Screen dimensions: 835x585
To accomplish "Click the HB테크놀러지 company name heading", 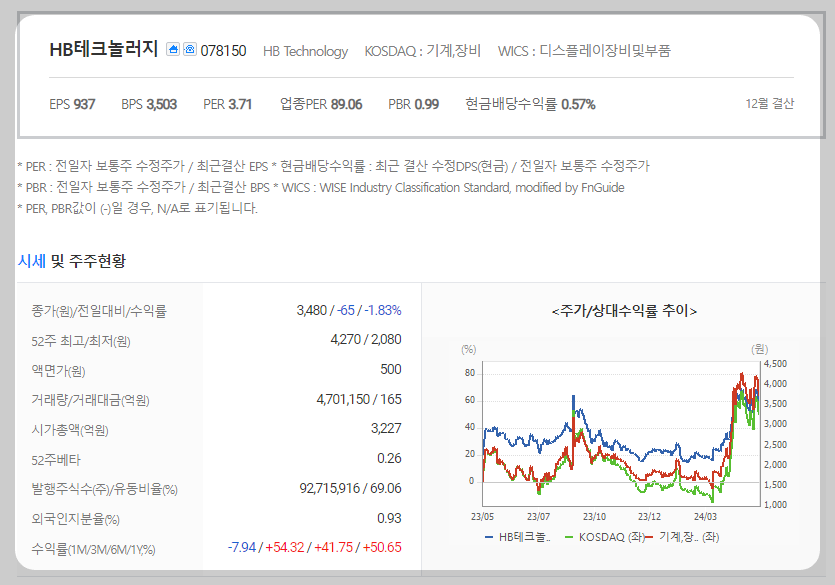I will [104, 50].
